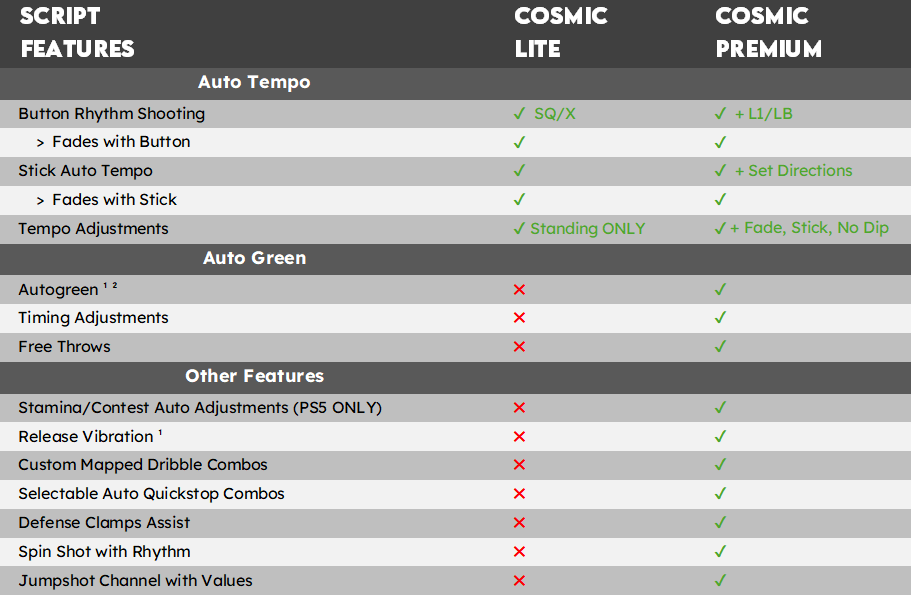
Task: Click the green check for Autogreen in Cosmic Premium
Action: pos(721,289)
